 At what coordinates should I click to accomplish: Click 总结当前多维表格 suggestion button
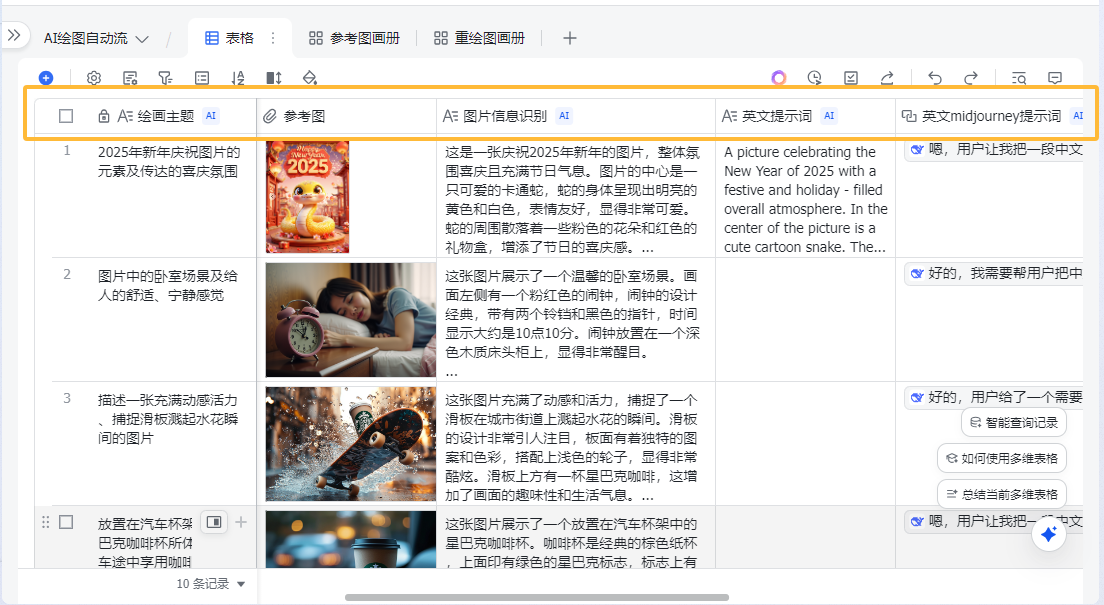pyautogui.click(x=1002, y=494)
